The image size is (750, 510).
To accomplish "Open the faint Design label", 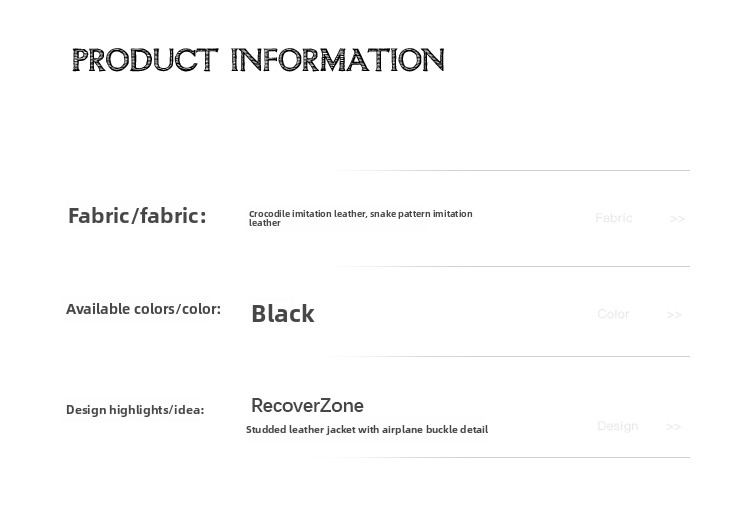I will 617,426.
